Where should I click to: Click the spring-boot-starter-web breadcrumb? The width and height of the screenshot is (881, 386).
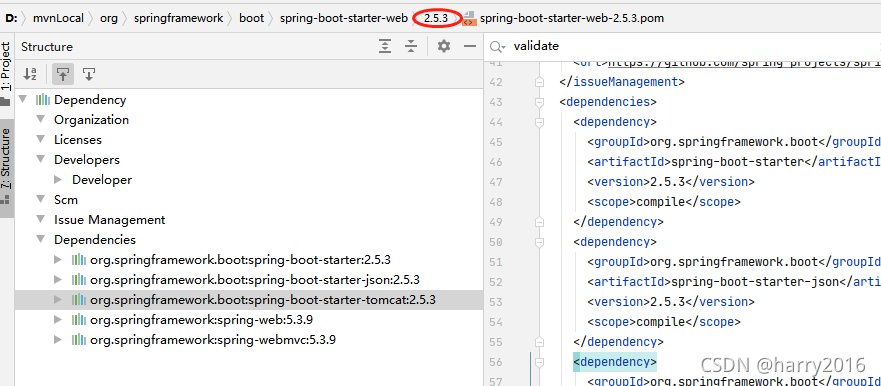tap(343, 18)
